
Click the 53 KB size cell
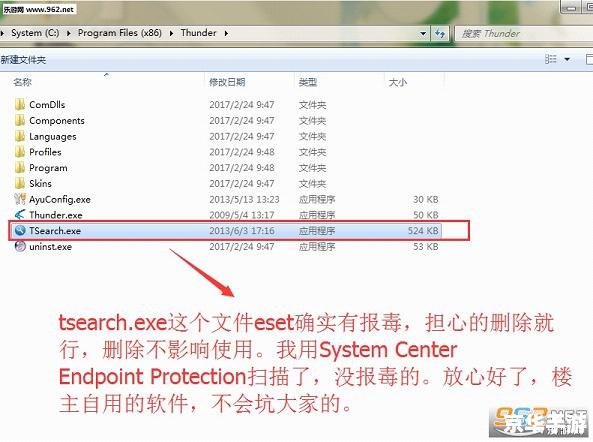click(426, 247)
